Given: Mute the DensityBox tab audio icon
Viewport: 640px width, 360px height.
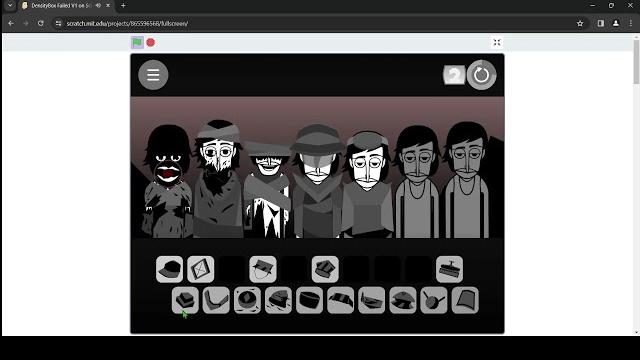Looking at the screenshot, I should (98, 6).
